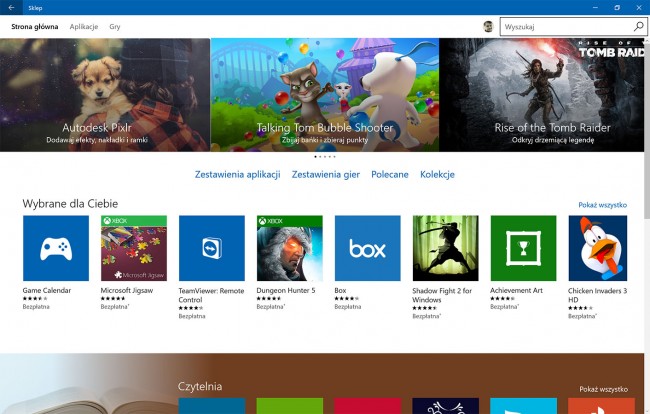Select Strona główna tab
Image resolution: width=650 pixels, height=414 pixels.
pyautogui.click(x=34, y=27)
